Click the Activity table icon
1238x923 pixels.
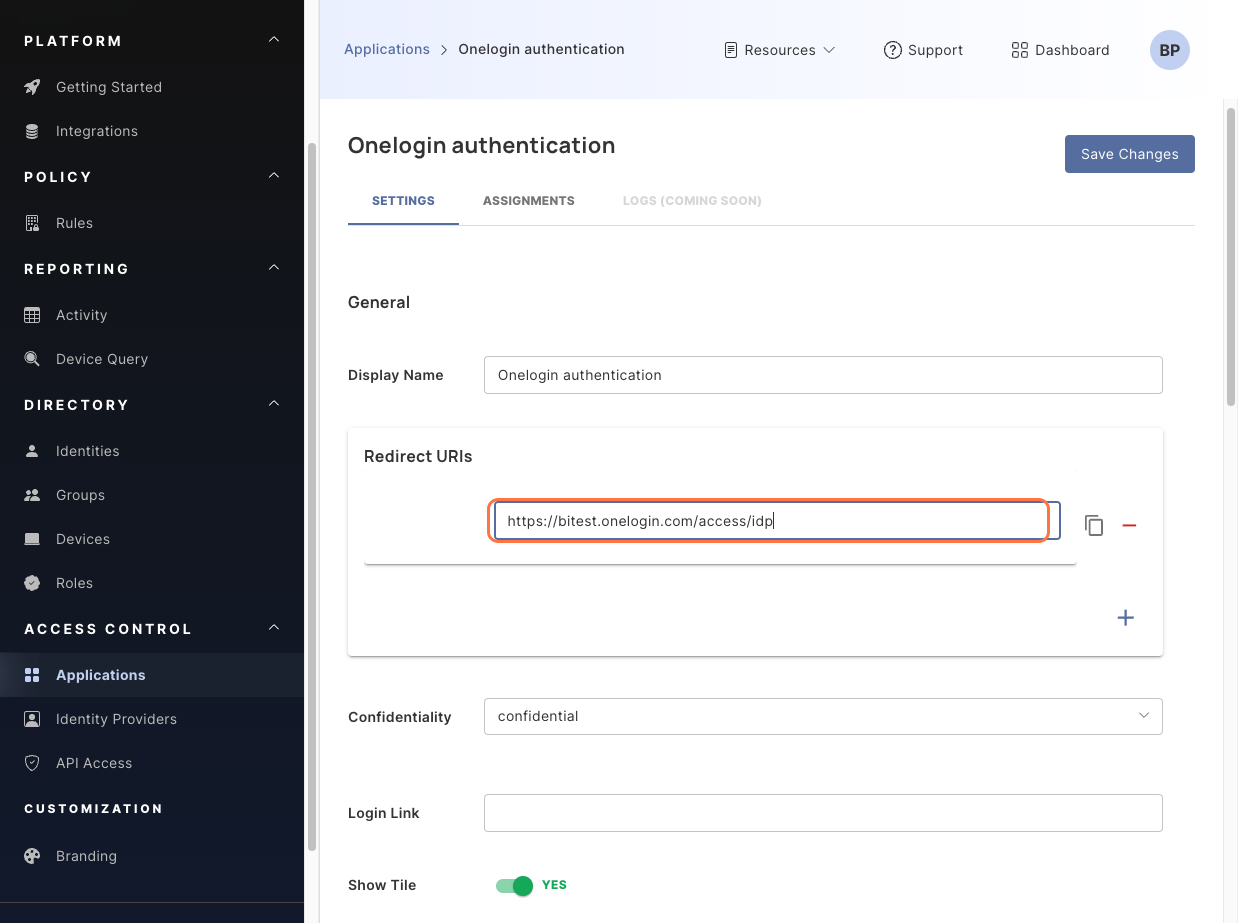click(x=32, y=315)
